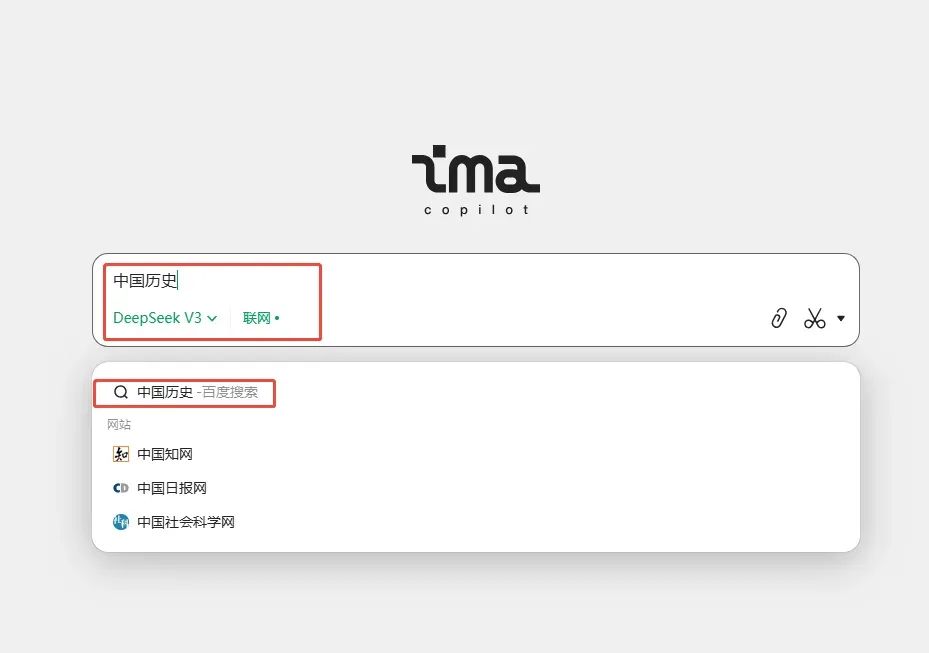Go to the 中国社会科学网 suggestion

click(186, 522)
